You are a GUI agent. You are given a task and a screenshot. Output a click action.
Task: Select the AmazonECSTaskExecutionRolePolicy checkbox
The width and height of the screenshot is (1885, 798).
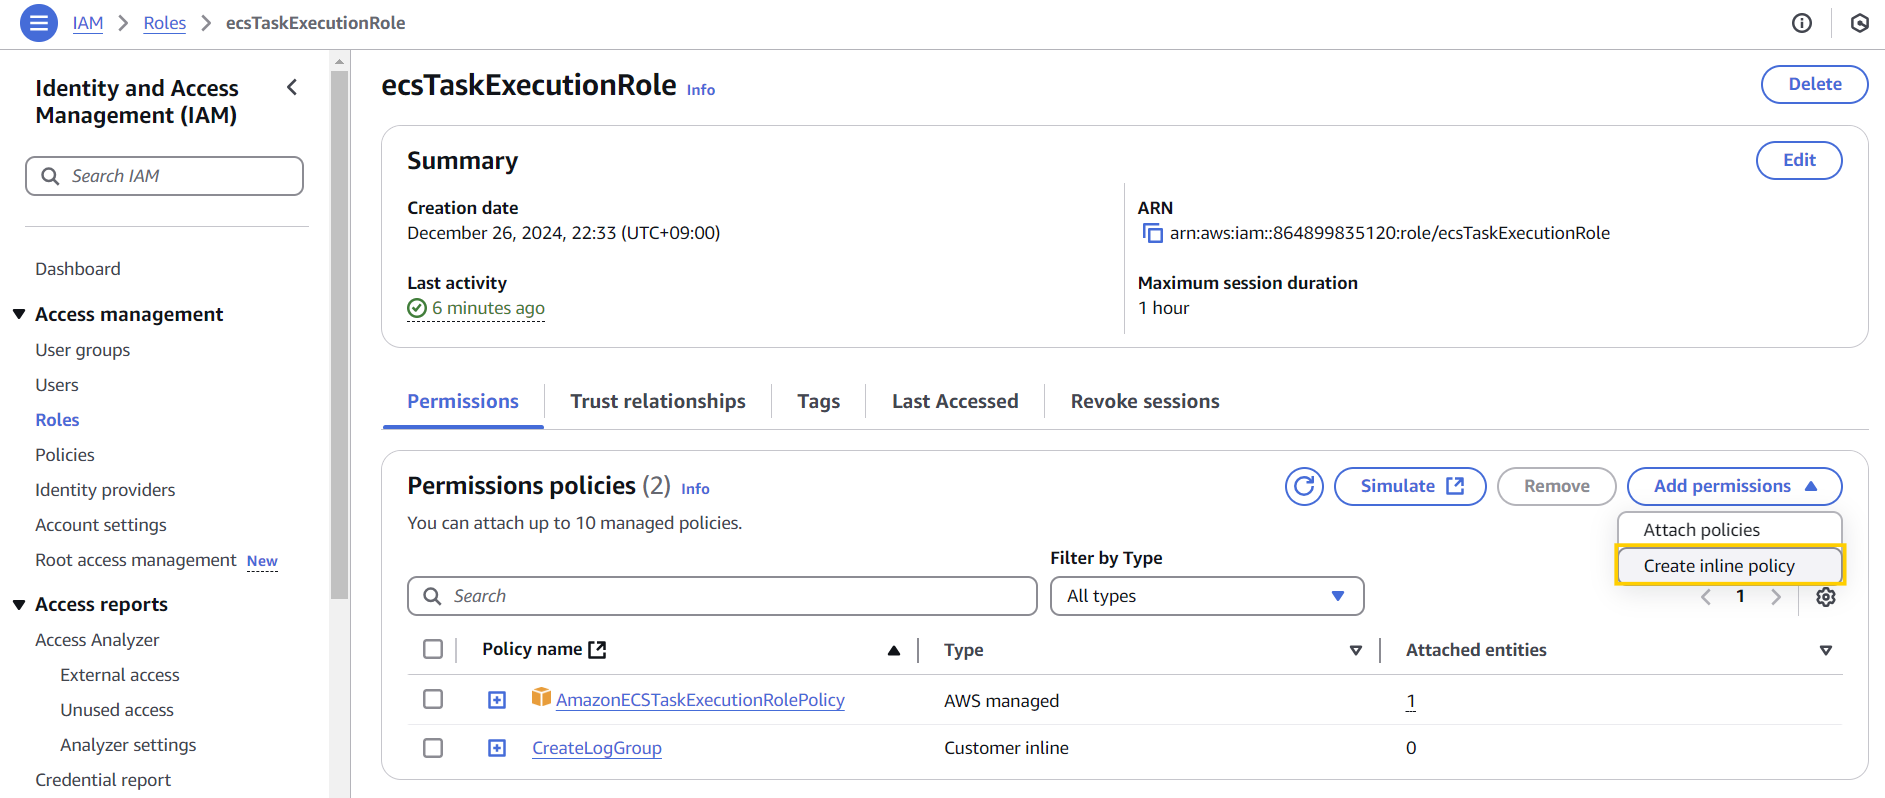(x=433, y=699)
